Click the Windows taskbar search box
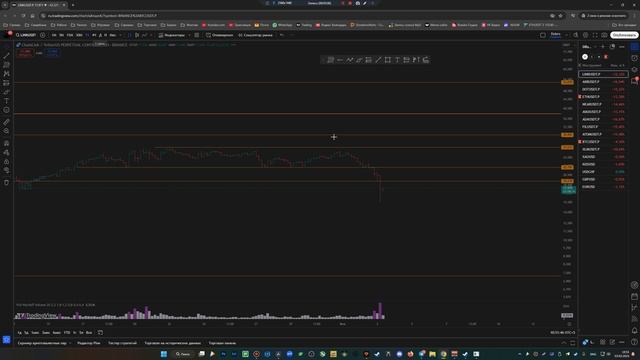Viewport: 640px width, 360px height. (183, 354)
